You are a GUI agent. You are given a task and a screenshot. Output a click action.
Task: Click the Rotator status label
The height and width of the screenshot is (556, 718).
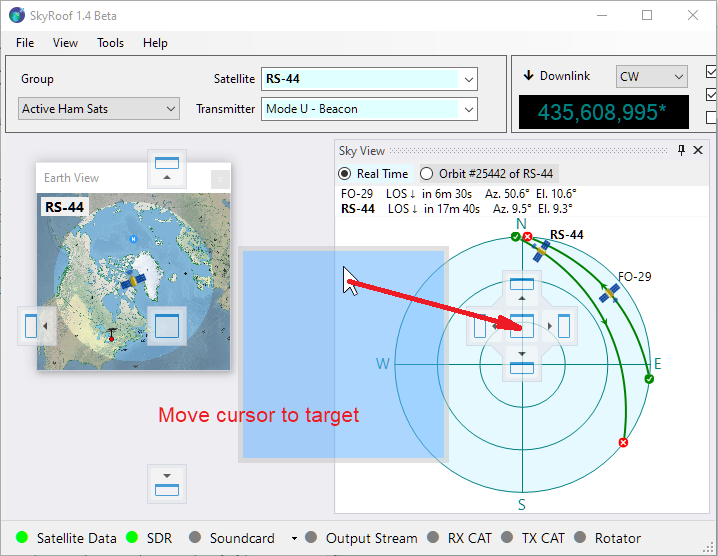pyautogui.click(x=617, y=538)
